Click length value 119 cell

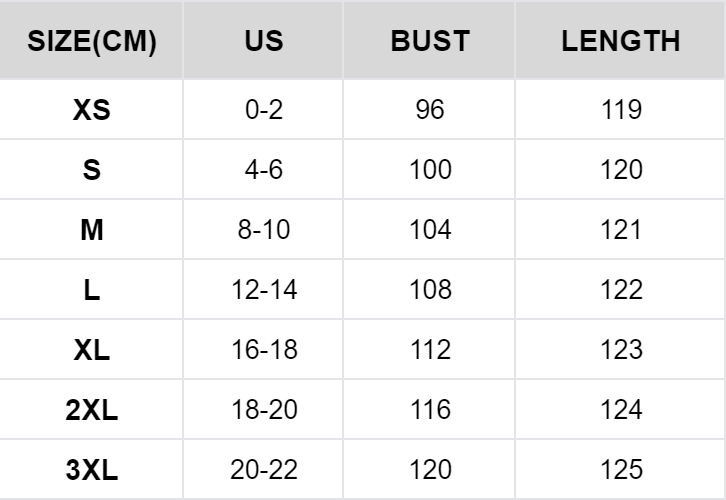tap(622, 110)
